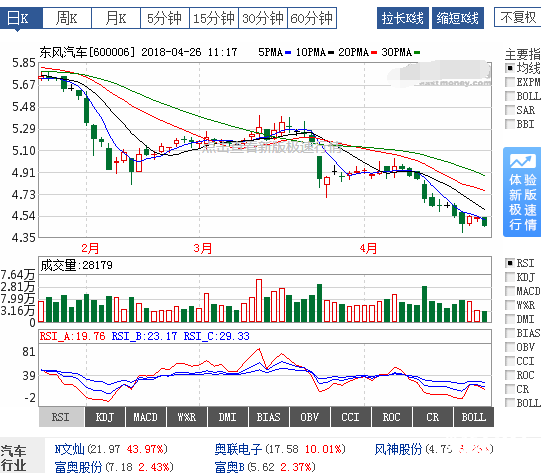Open the N文灿 stock link
The width and height of the screenshot is (541, 473).
click(69, 449)
